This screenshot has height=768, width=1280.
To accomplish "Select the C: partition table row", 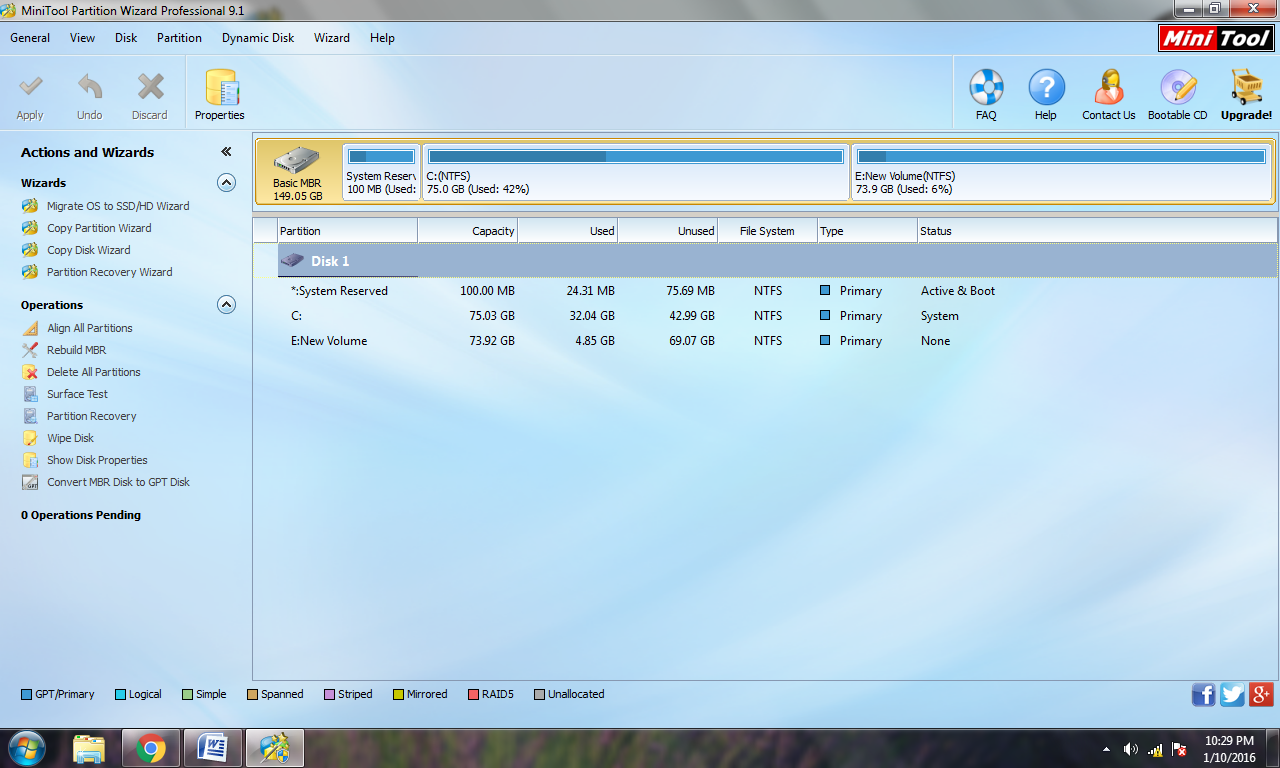I will [x=778, y=316].
